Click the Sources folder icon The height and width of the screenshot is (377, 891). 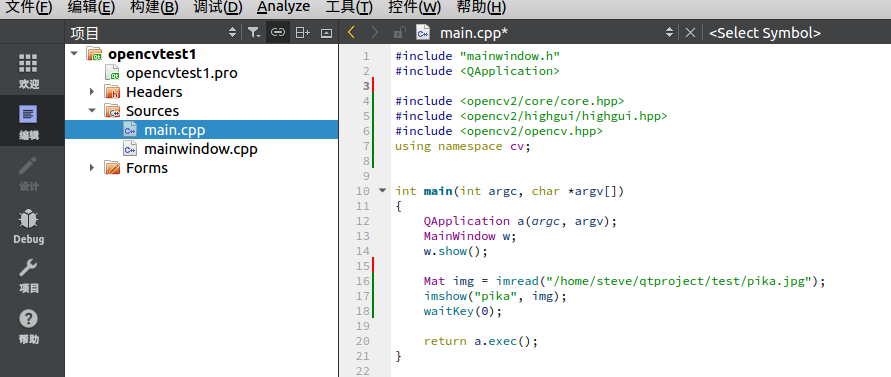pyautogui.click(x=112, y=111)
